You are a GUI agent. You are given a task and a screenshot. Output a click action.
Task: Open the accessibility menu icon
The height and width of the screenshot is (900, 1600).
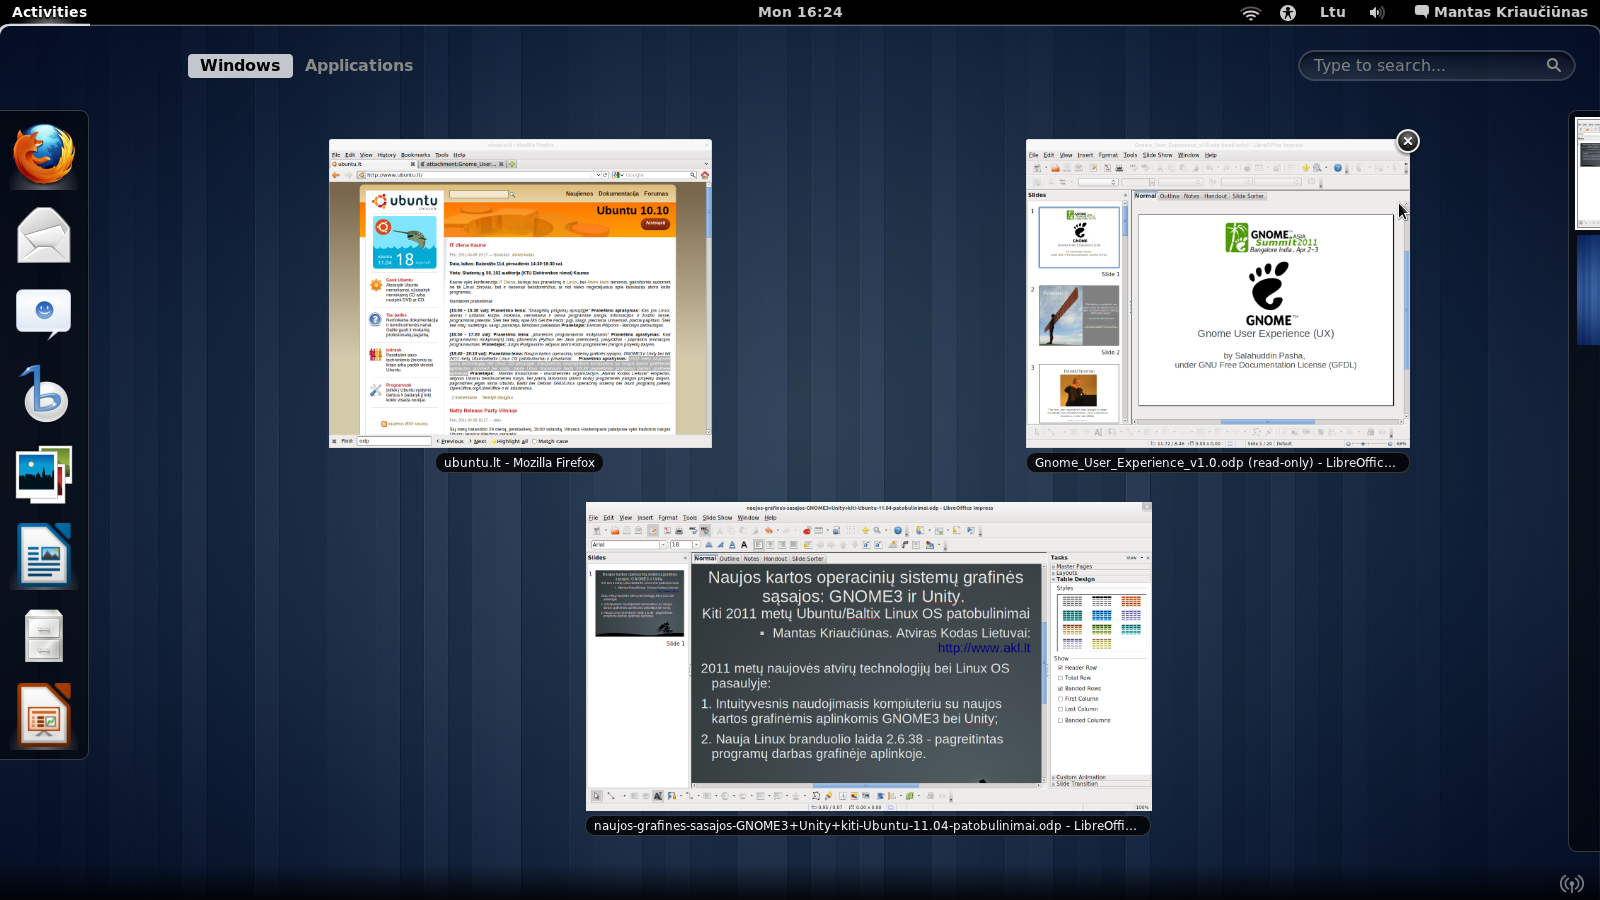pos(1288,12)
